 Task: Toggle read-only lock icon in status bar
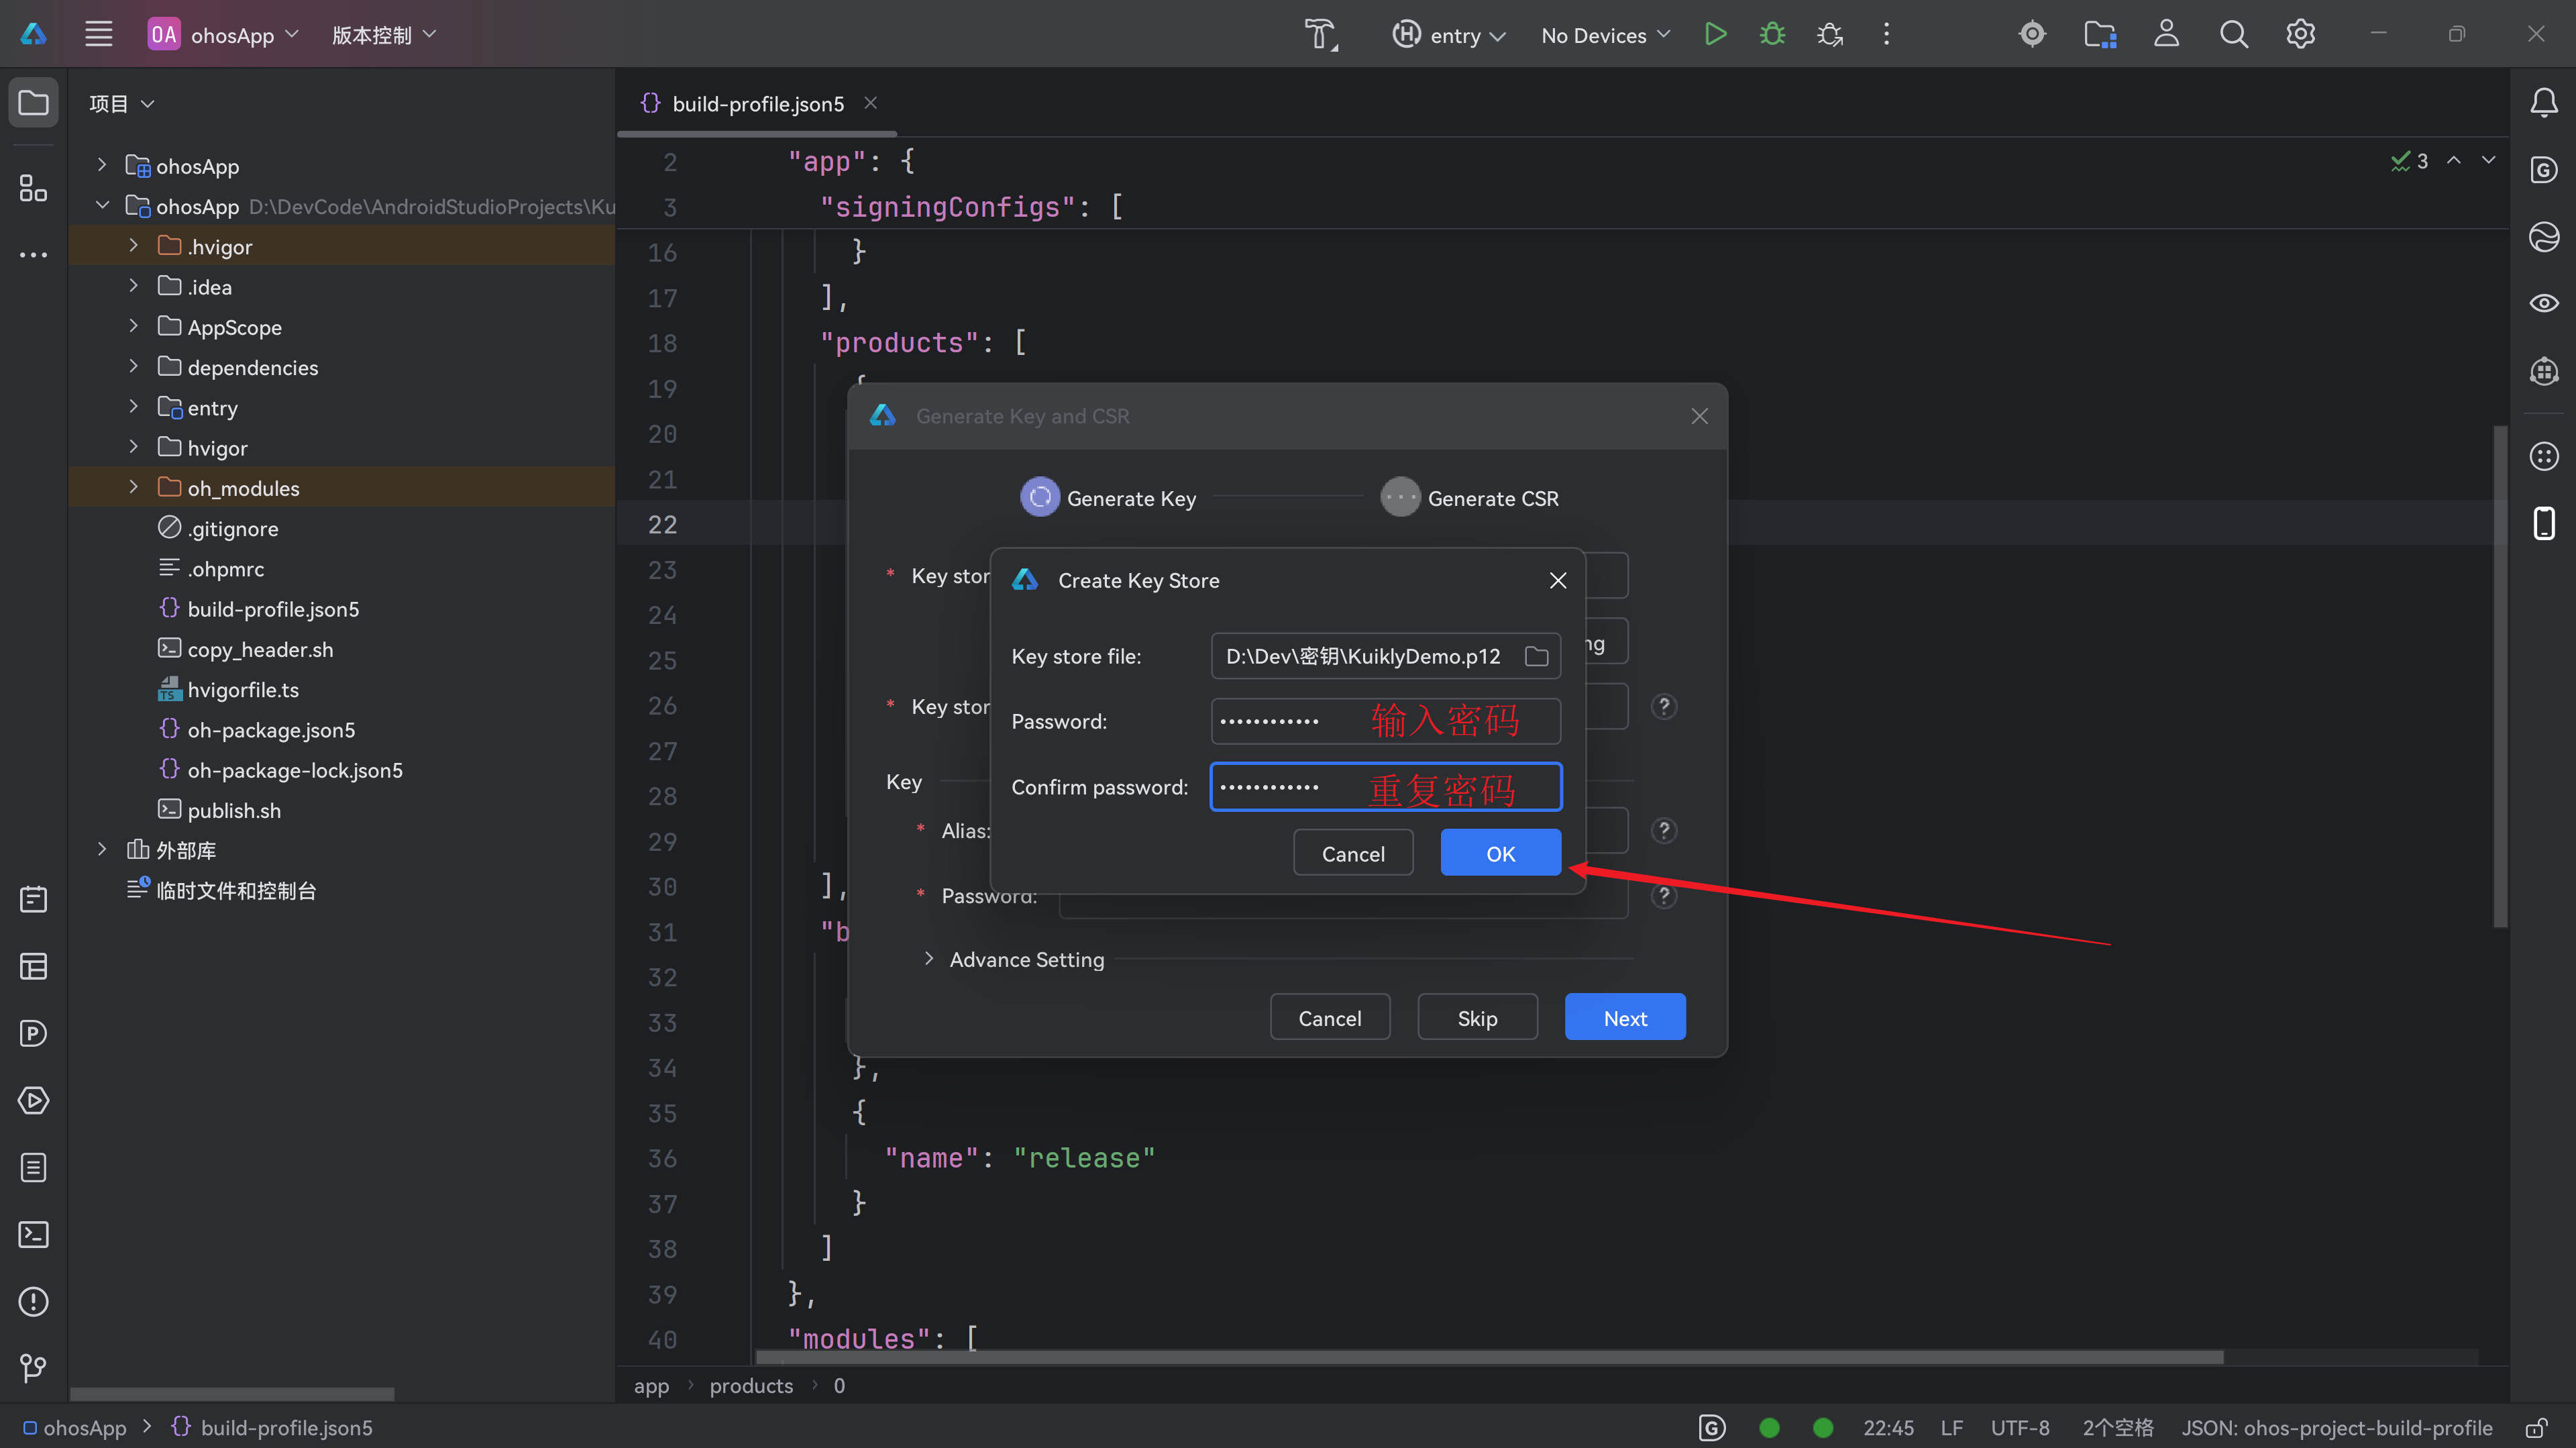[2535, 1428]
